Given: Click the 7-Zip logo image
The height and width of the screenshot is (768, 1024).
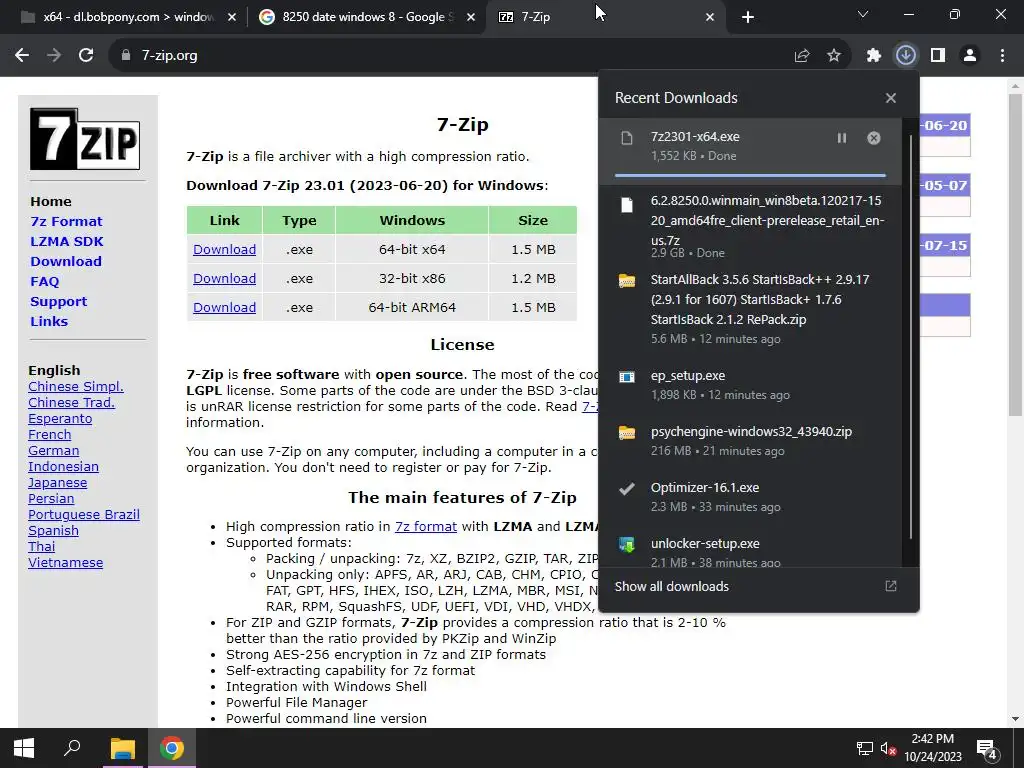Looking at the screenshot, I should [x=85, y=139].
